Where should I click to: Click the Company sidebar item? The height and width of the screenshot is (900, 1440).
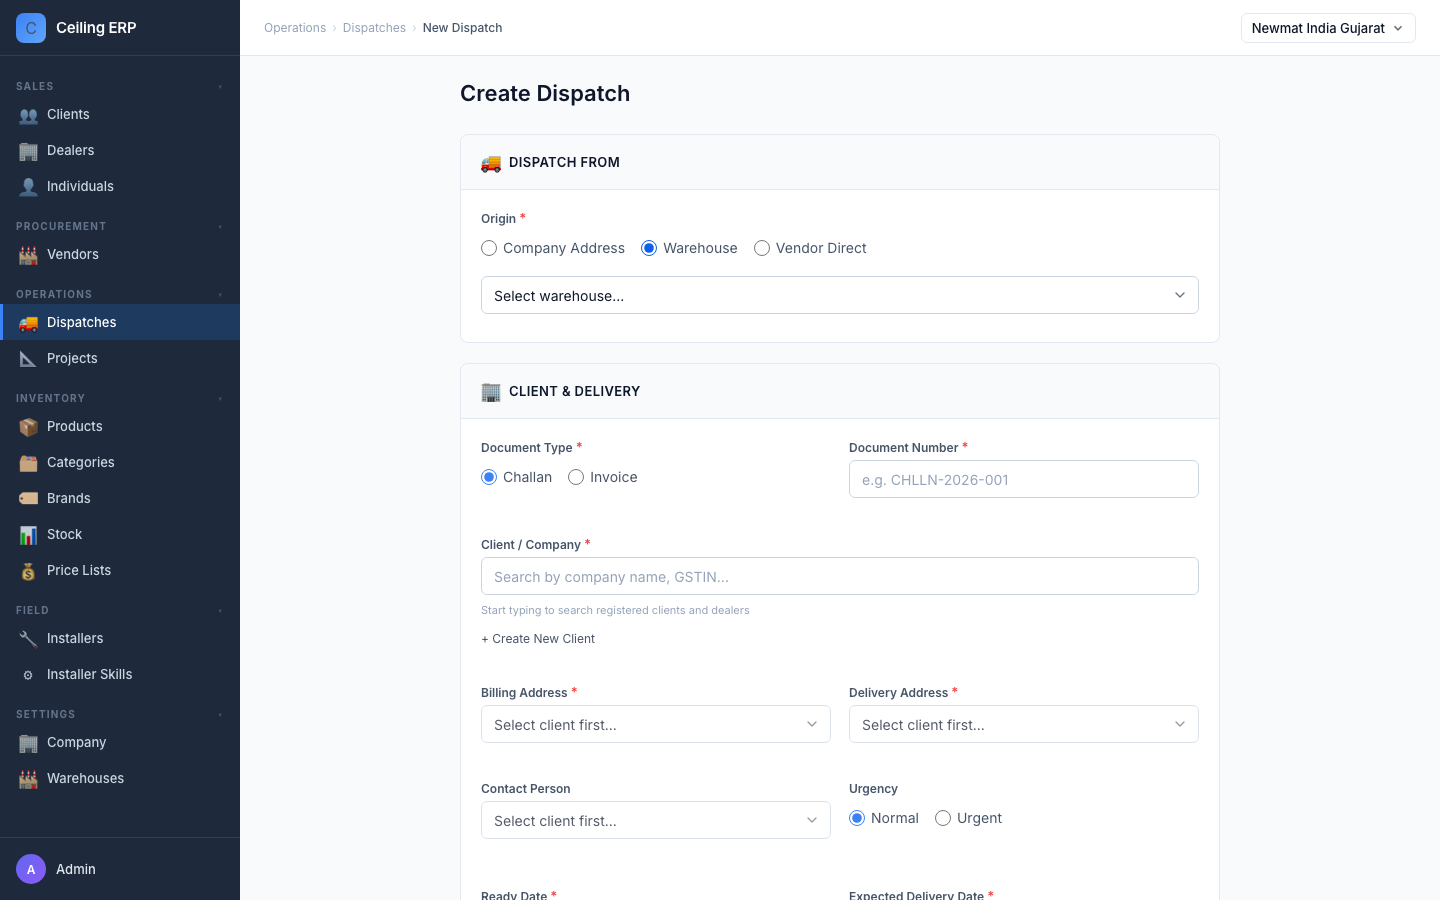pos(120,742)
